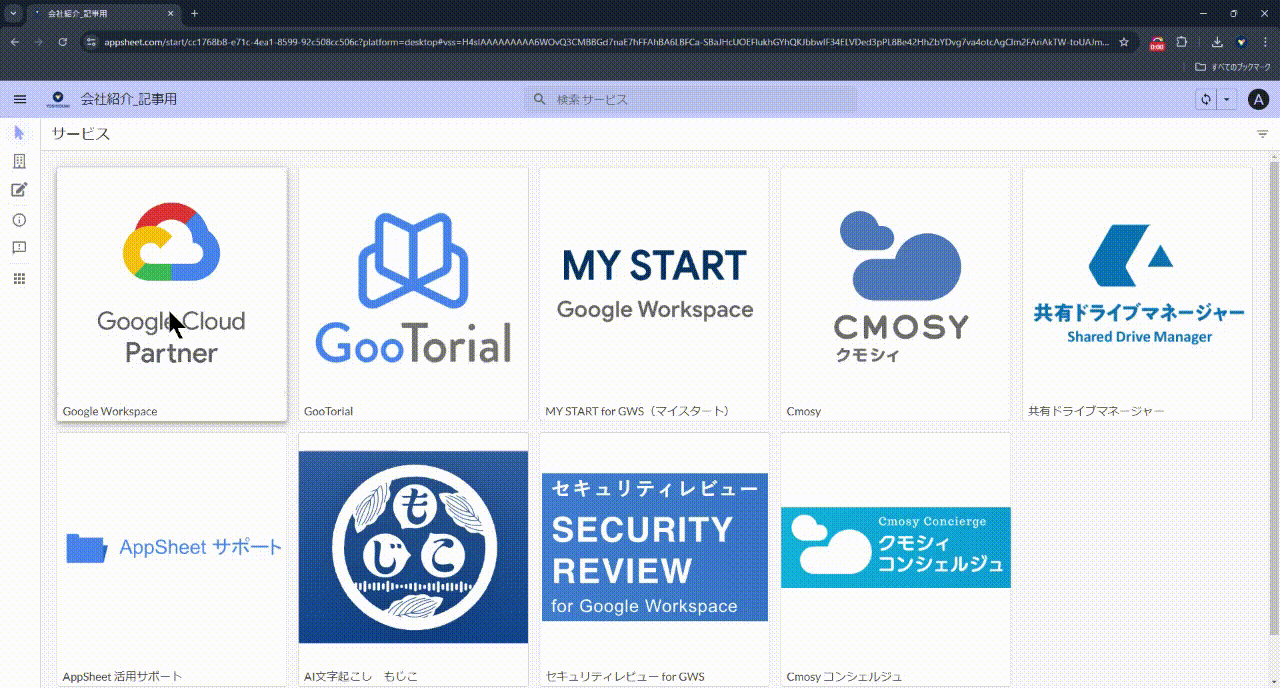1280x688 pixels.
Task: Focus the 検索 サービス search field
Action: click(x=691, y=100)
